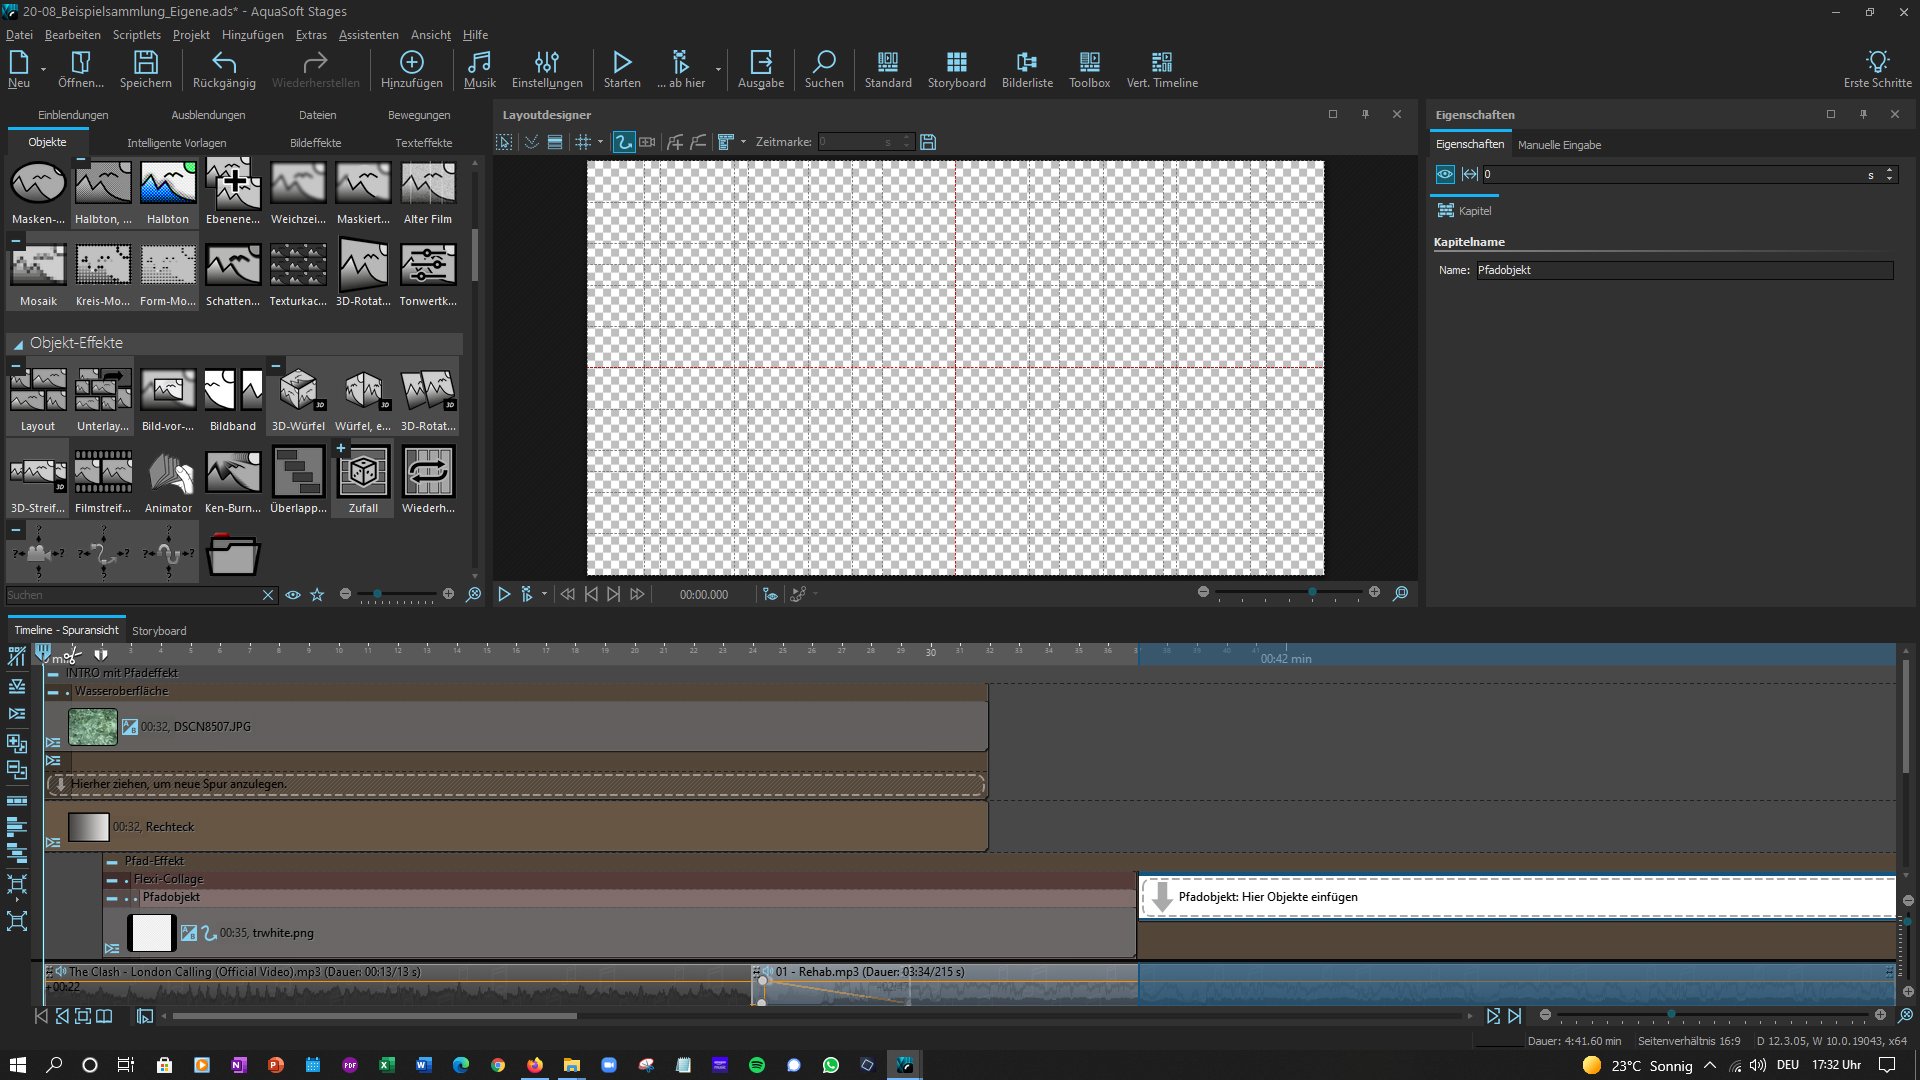
Task: Click the scissors cut marker in timeline
Action: point(70,656)
